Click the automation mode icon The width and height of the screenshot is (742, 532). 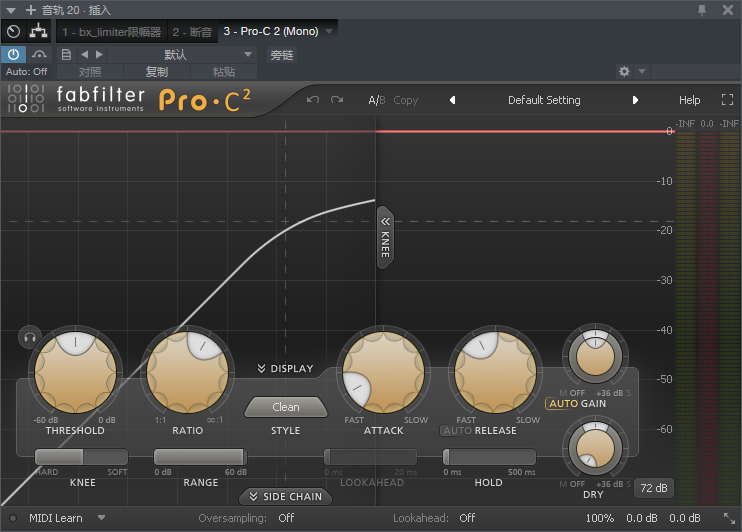point(39,54)
